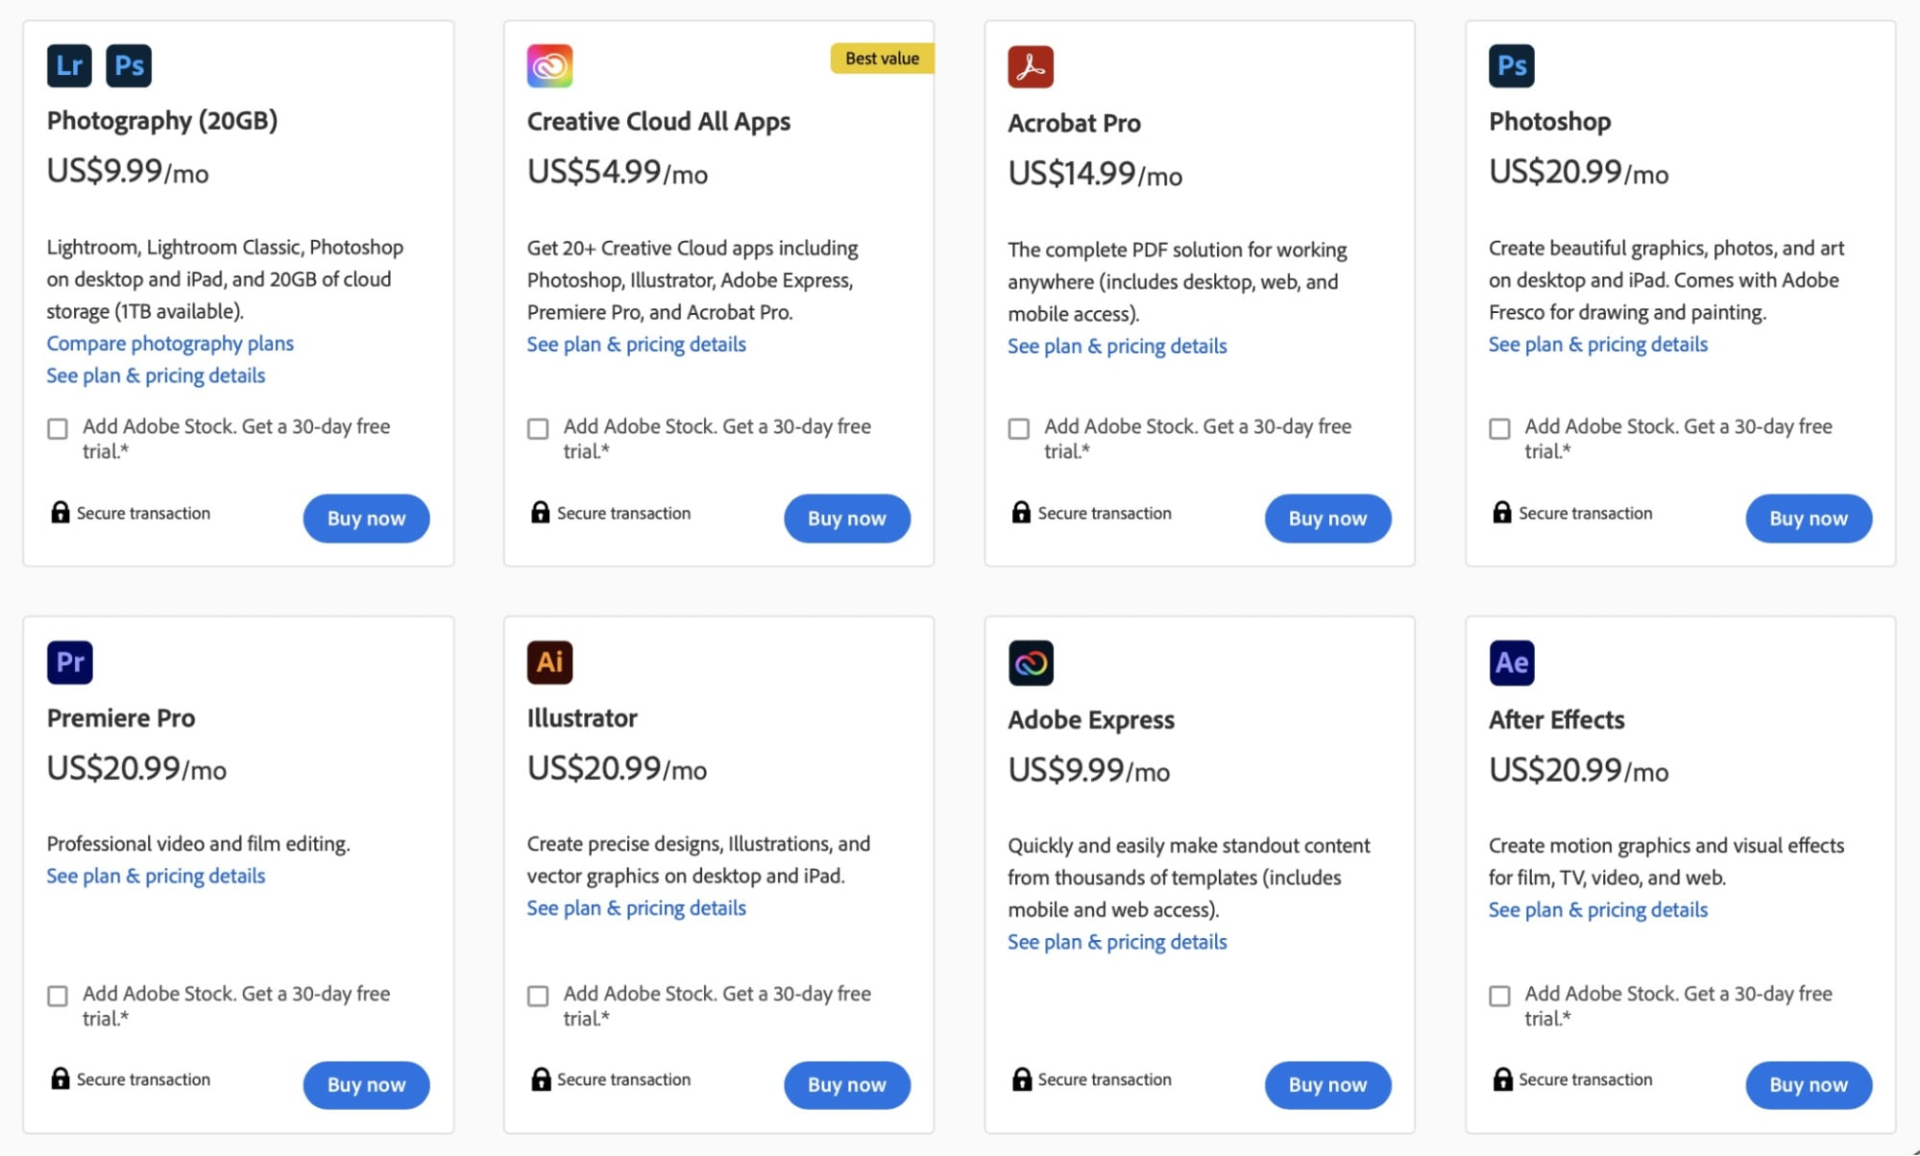
Task: Tick Adobe Stock checkbox under Illustrator
Action: (x=538, y=996)
